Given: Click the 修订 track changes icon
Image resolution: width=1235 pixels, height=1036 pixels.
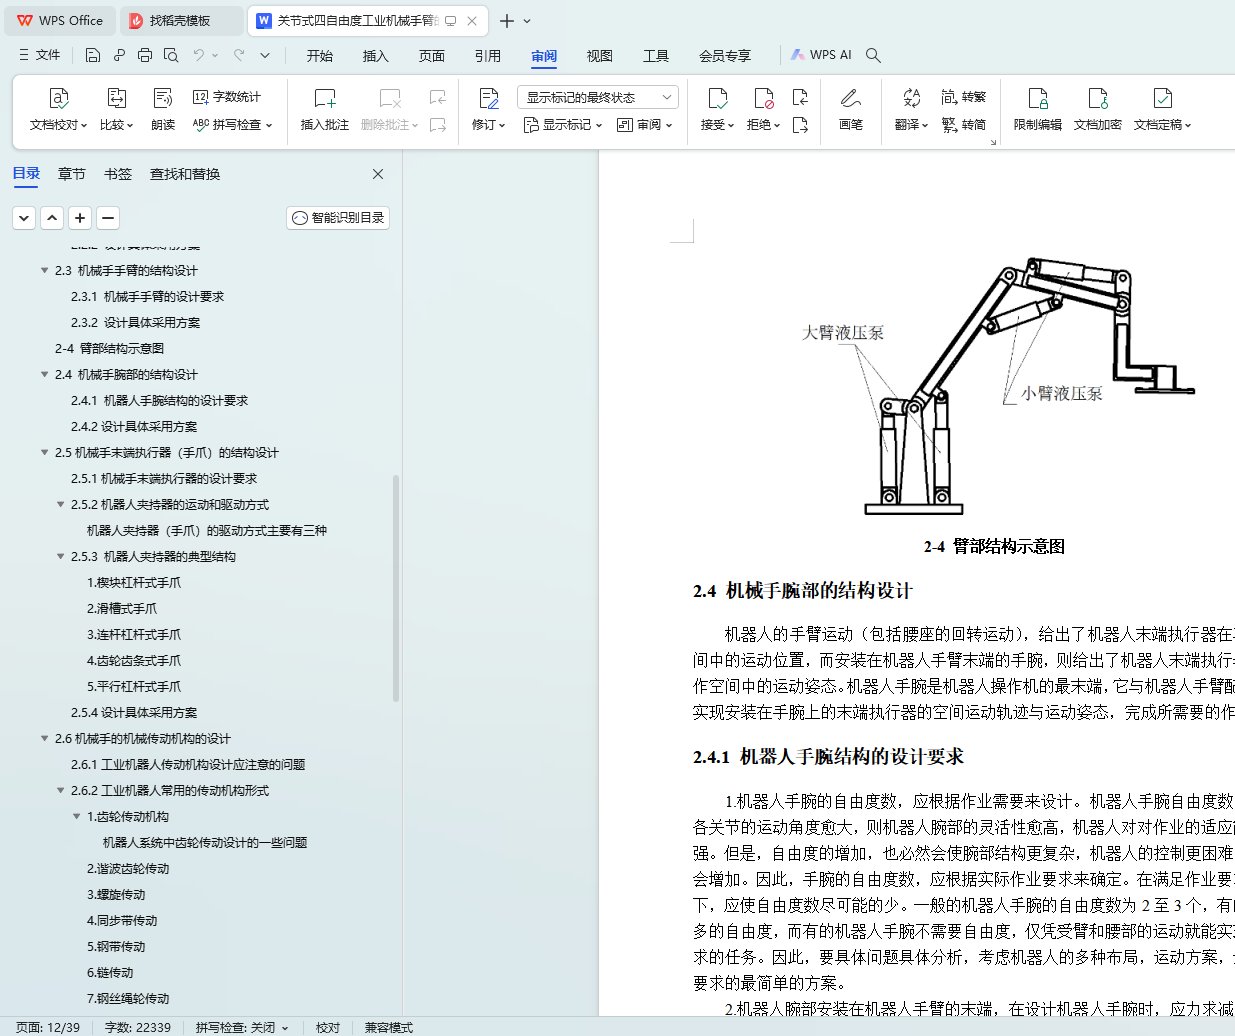Looking at the screenshot, I should [x=488, y=98].
